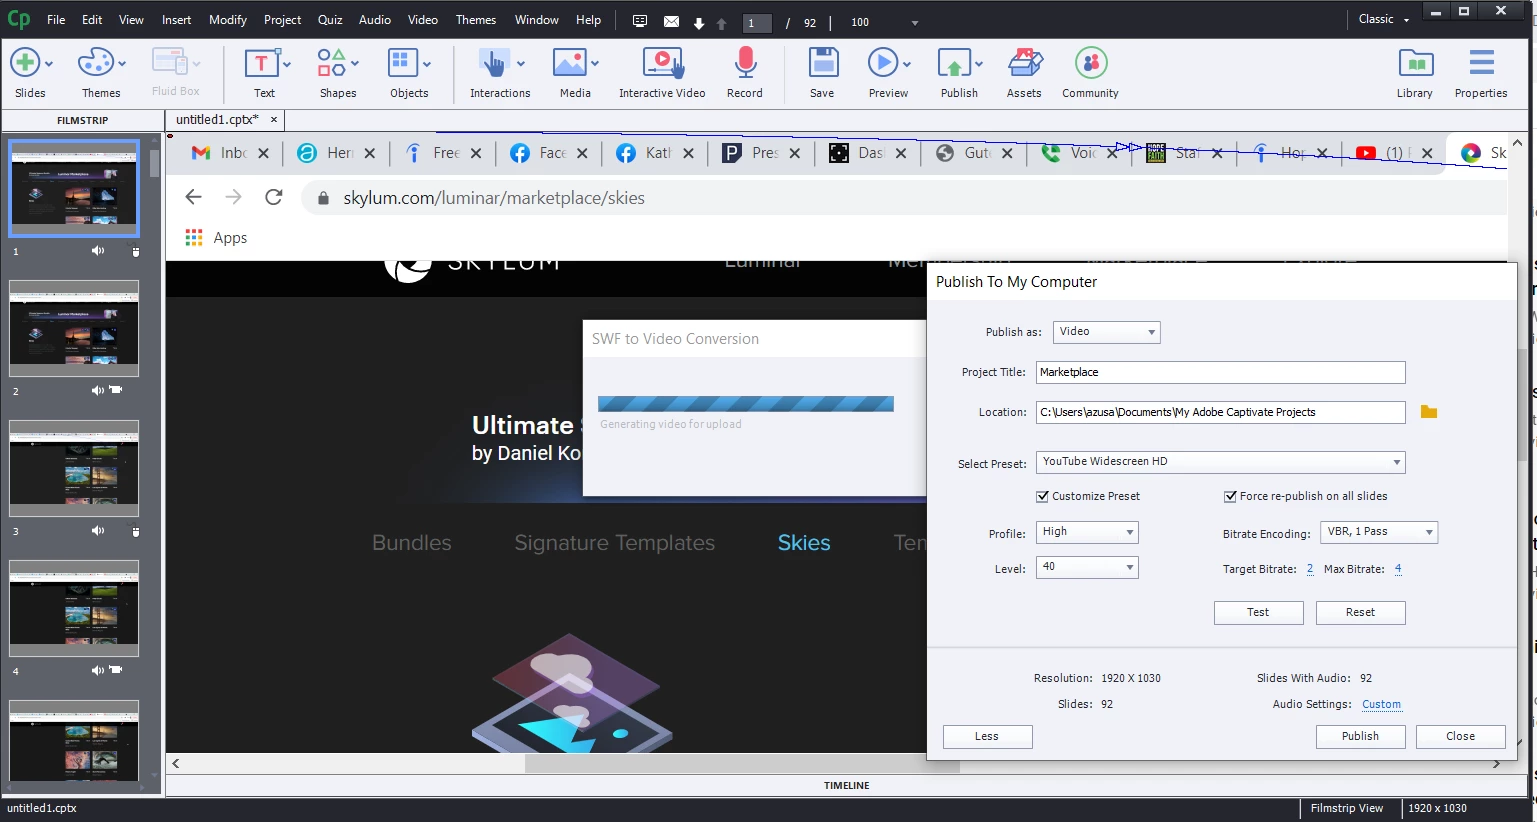The width and height of the screenshot is (1537, 822).
Task: Toggle the Customize Preset checkbox
Action: (x=1043, y=496)
